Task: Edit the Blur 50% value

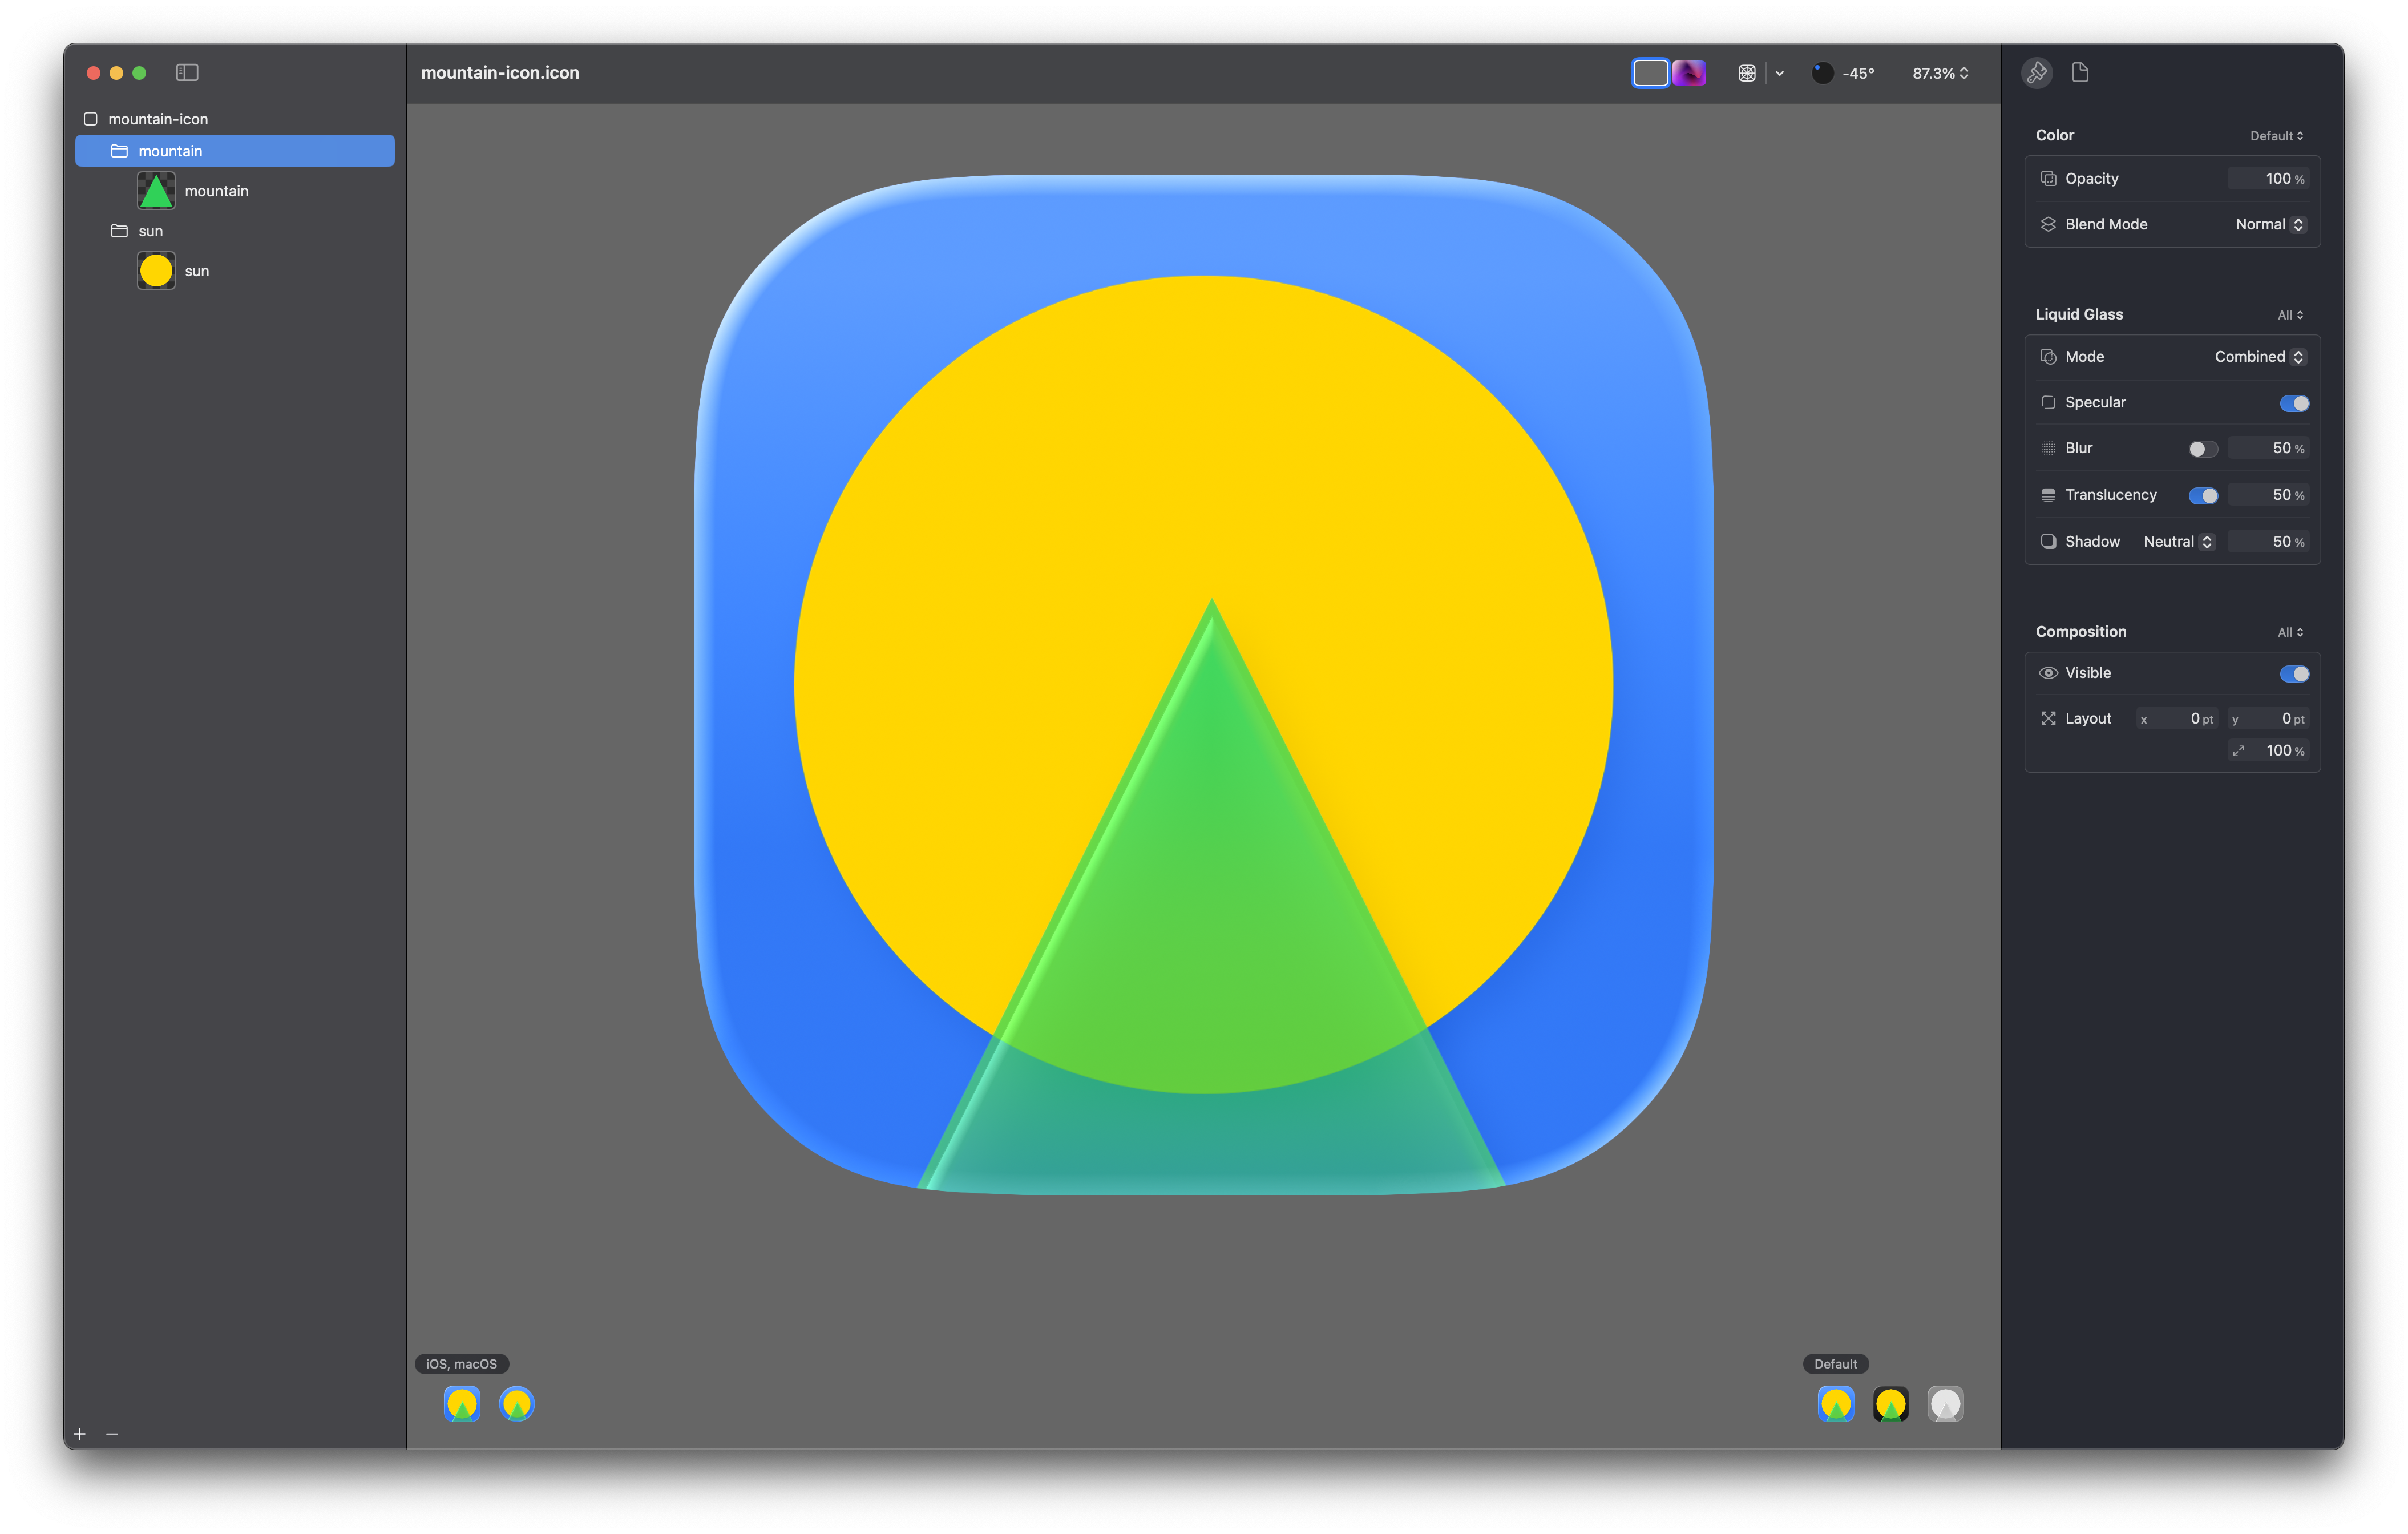Action: pyautogui.click(x=2268, y=448)
